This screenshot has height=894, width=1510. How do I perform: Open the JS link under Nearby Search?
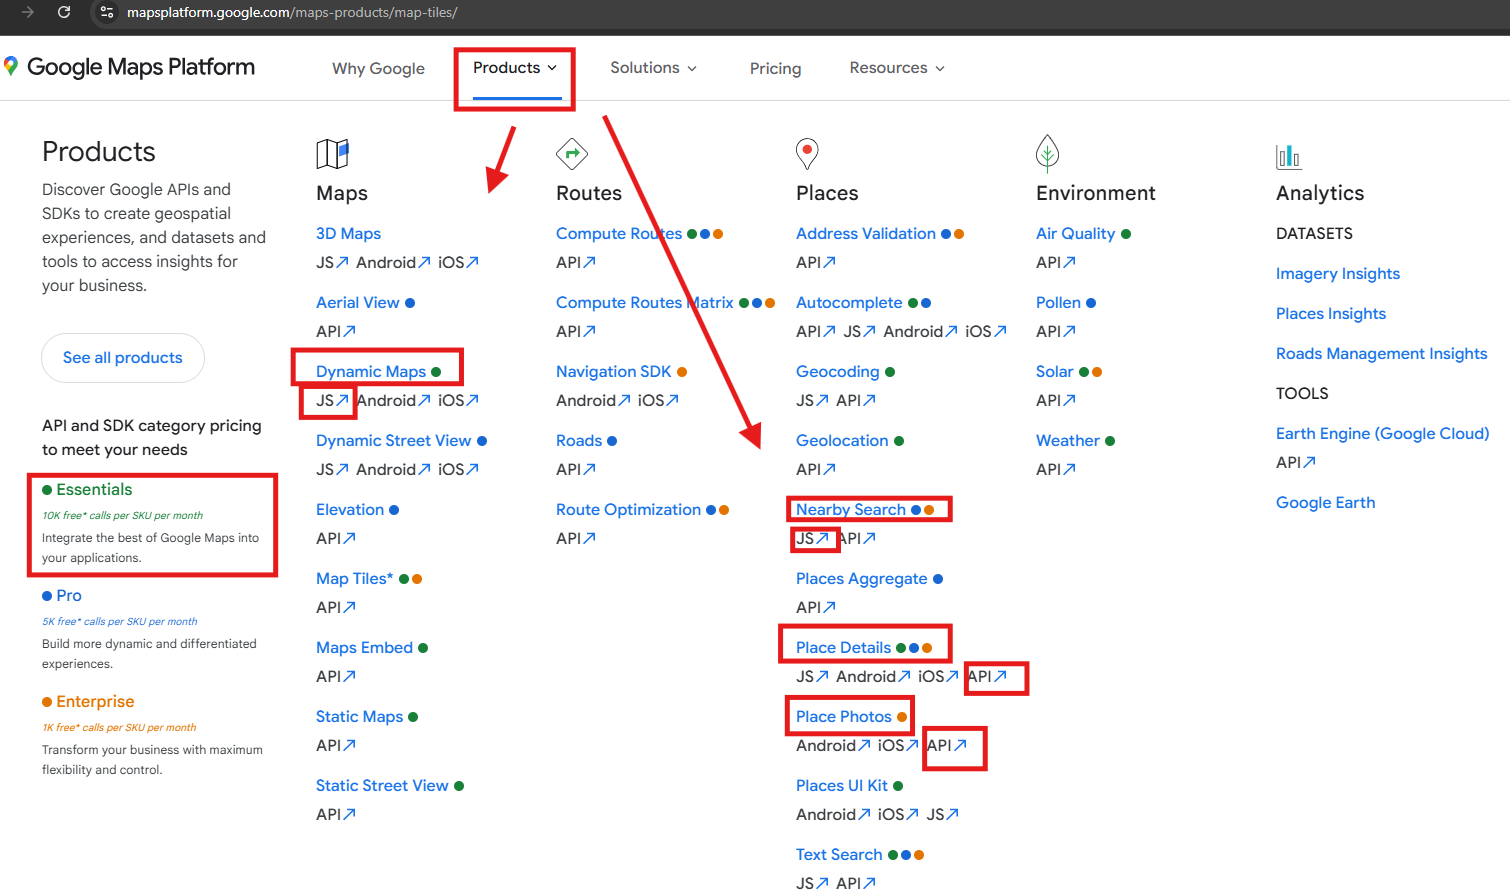click(812, 538)
